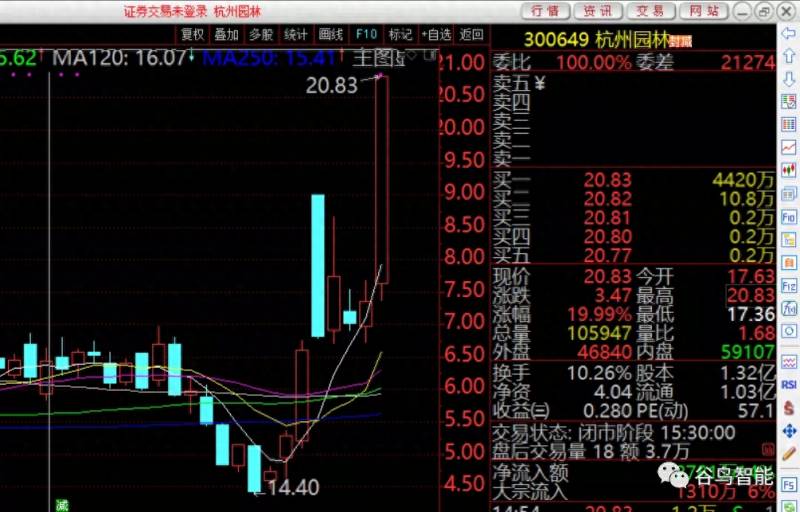
Task: Click the 标记 mark toolbar button
Action: pos(400,35)
